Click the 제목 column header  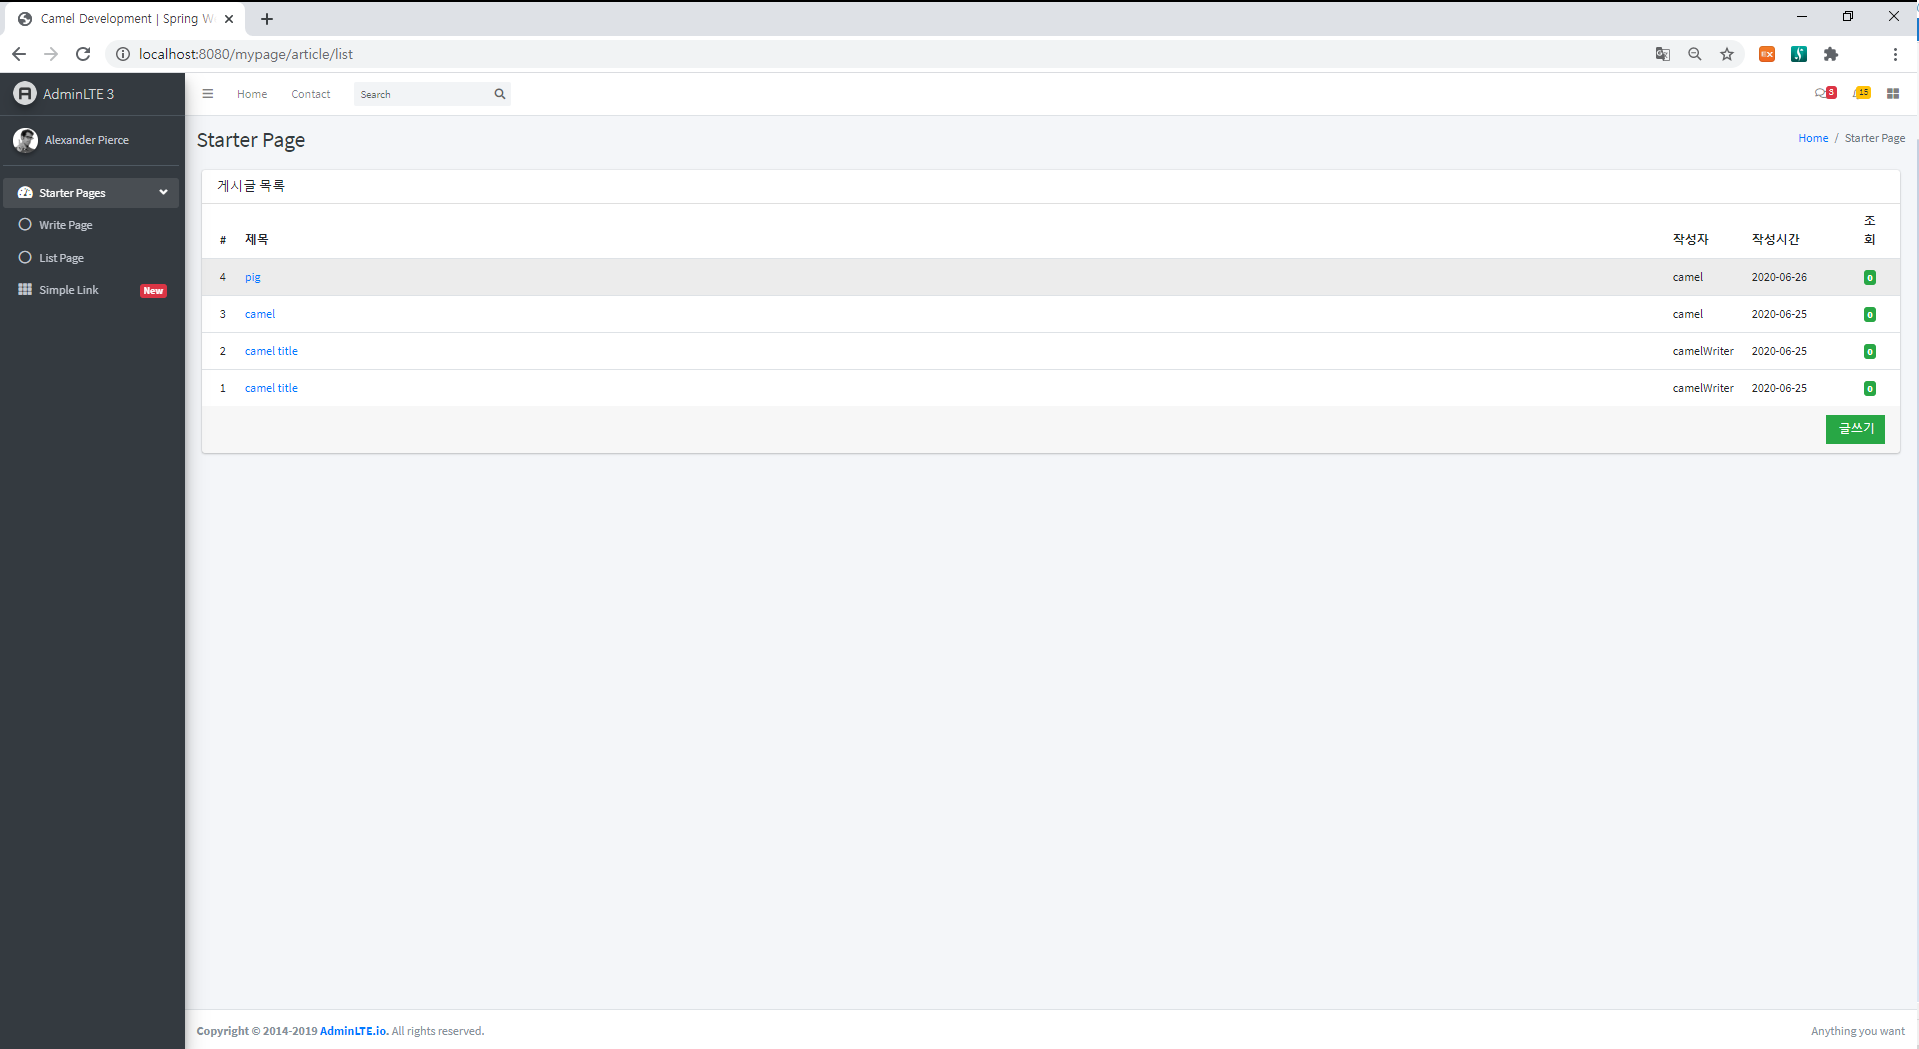coord(257,239)
